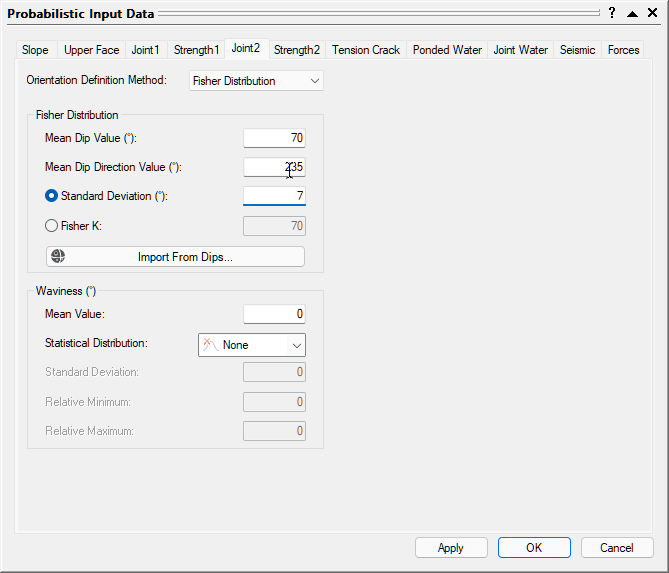Click the disabled Waviness Standard Deviation field
Image resolution: width=669 pixels, height=573 pixels.
pyautogui.click(x=274, y=372)
